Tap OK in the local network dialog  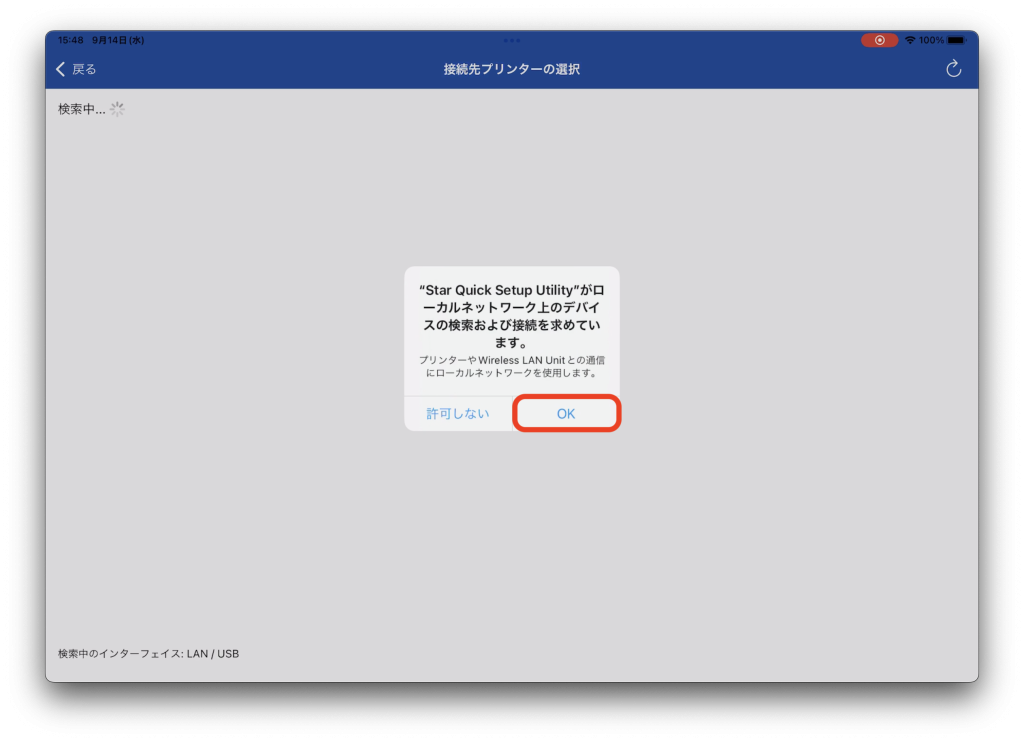[566, 413]
